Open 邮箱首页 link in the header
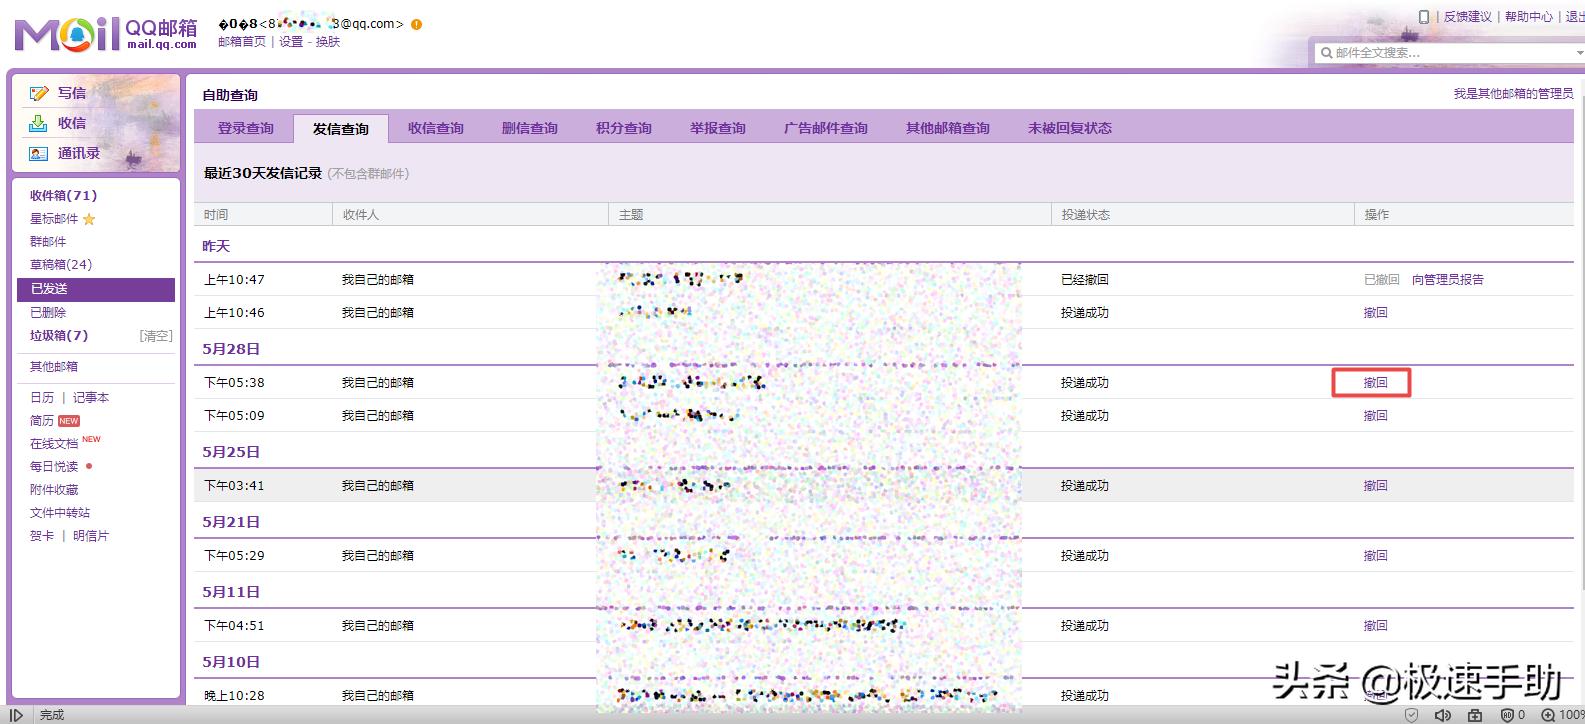This screenshot has width=1585, height=724. (242, 42)
